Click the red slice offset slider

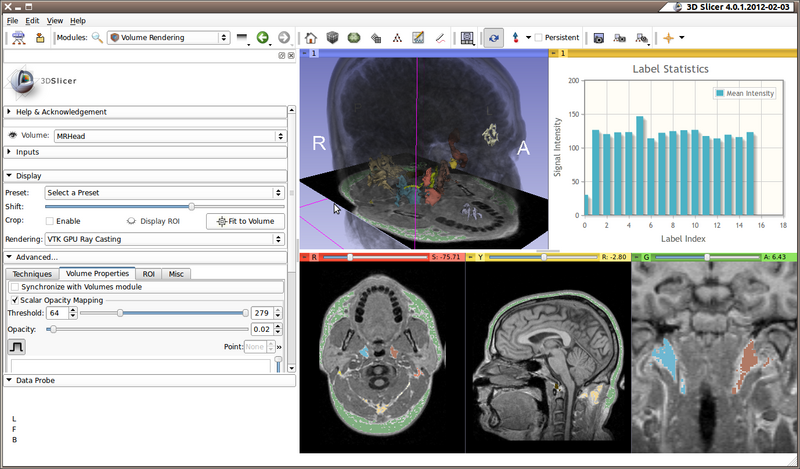pyautogui.click(x=375, y=257)
